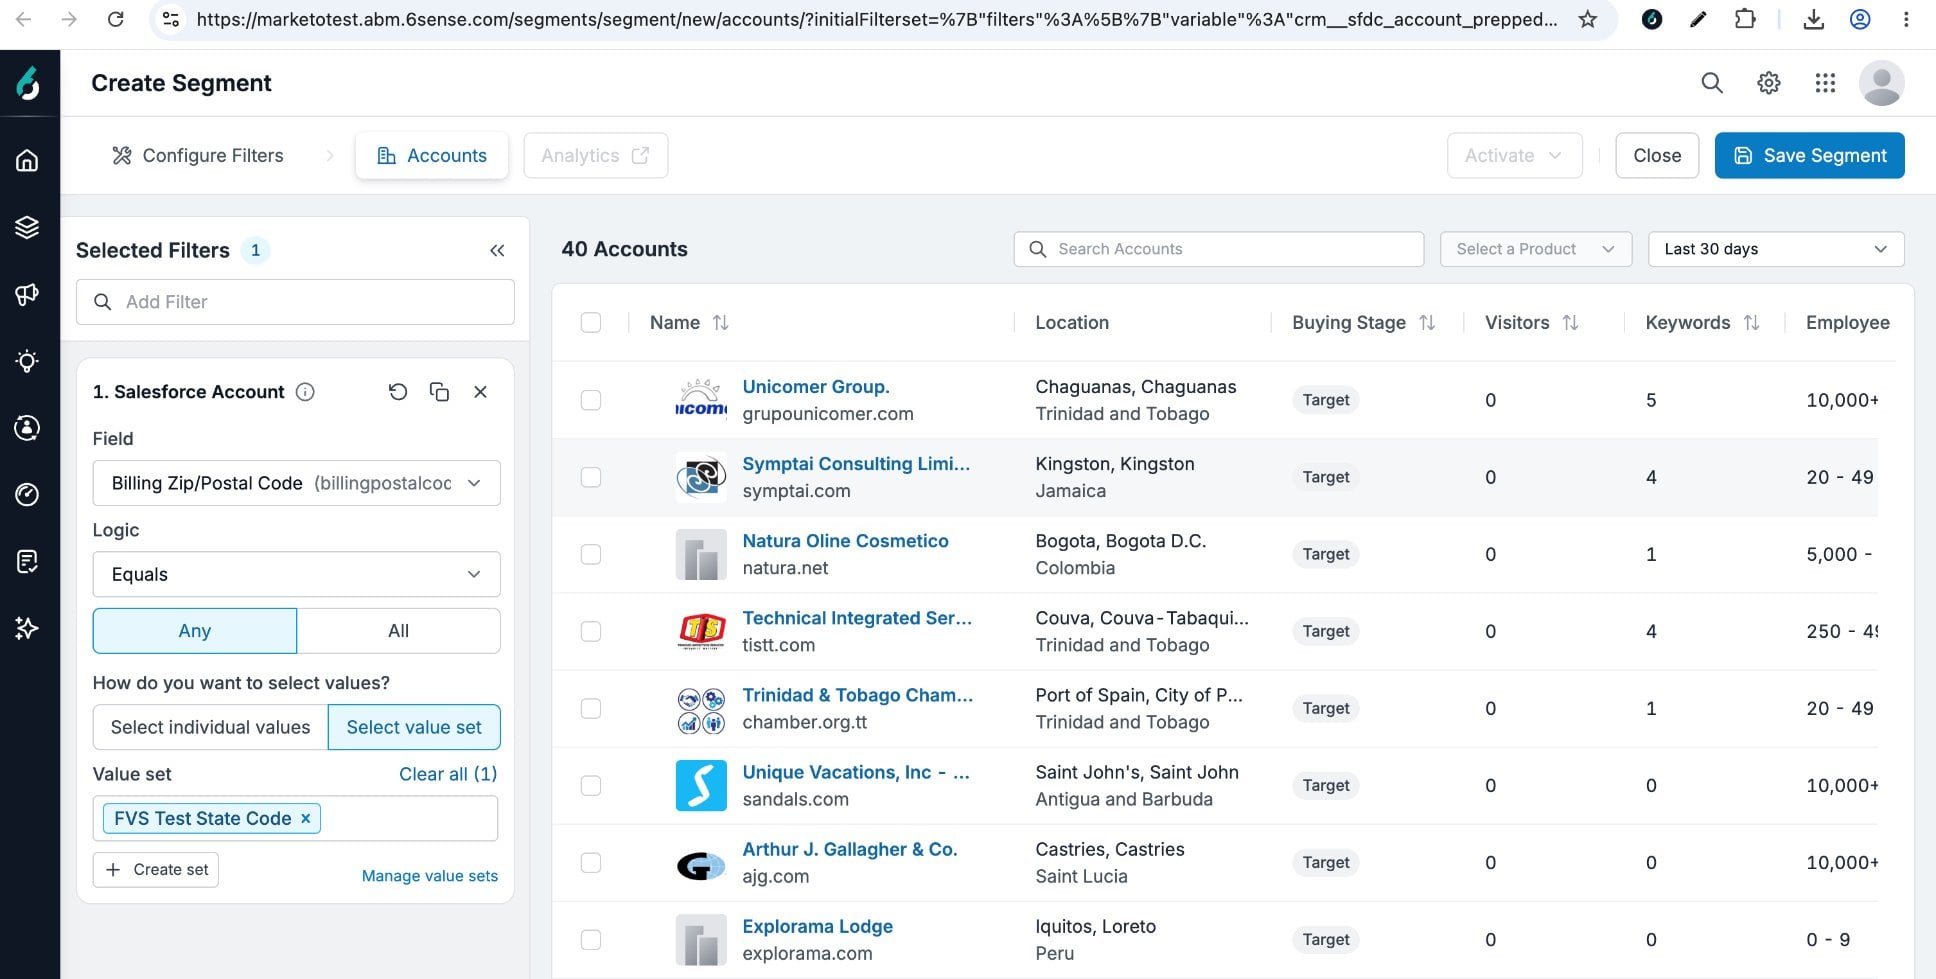Screen dimensions: 1936x979
Task: Open the stacked layers sidebar icon
Action: (28, 227)
